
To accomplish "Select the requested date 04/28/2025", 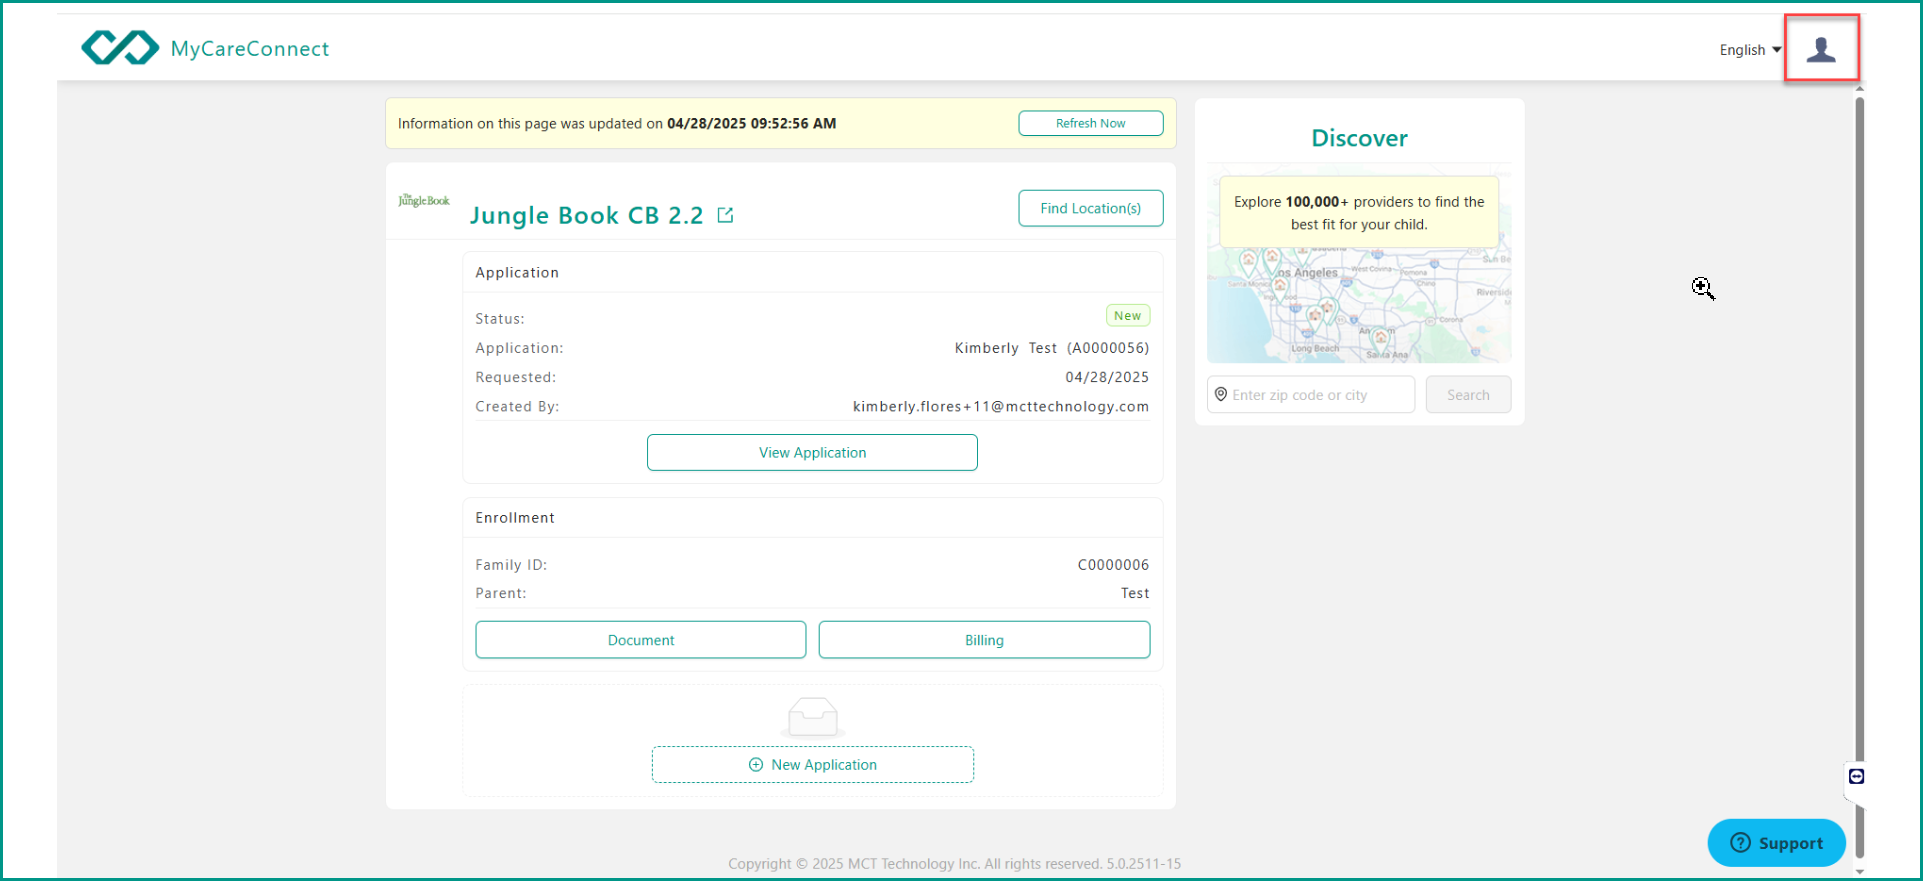I will pyautogui.click(x=1107, y=377).
